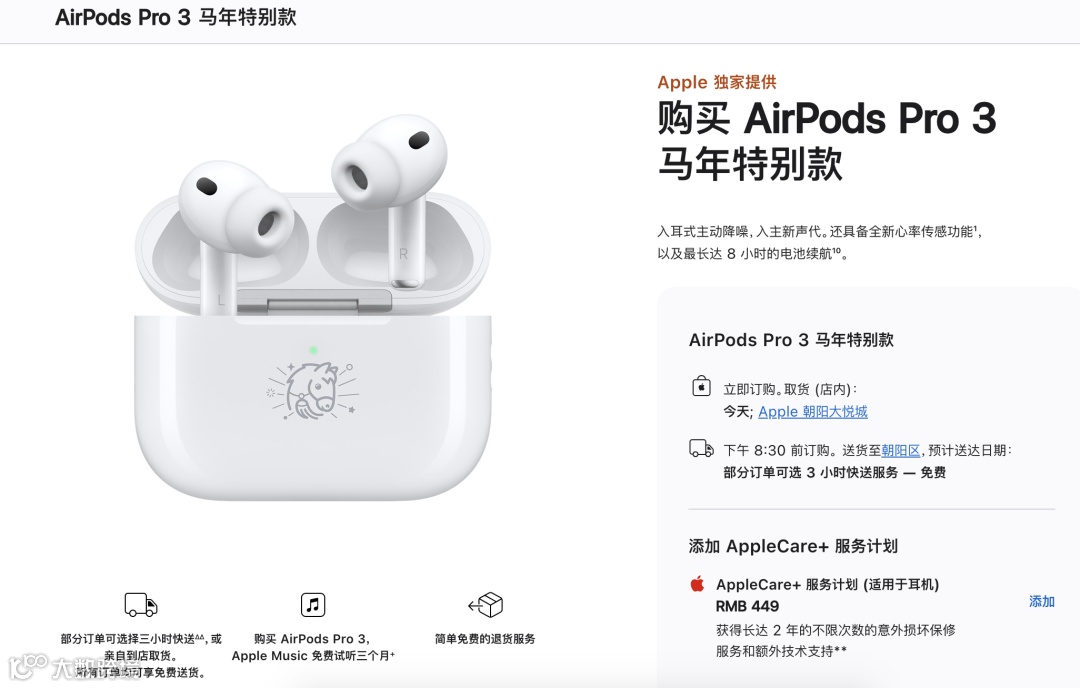
Task: Click the green status light on case
Action: pyautogui.click(x=313, y=351)
